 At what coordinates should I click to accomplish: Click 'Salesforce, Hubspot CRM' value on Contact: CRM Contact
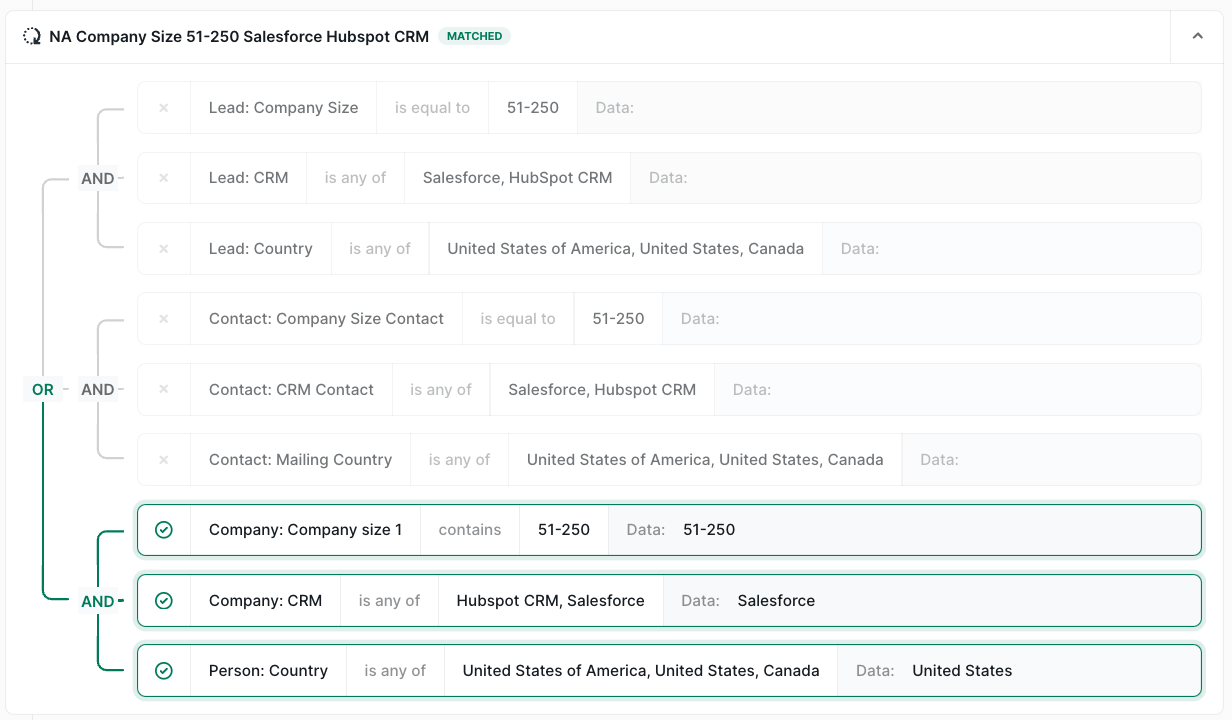point(602,389)
